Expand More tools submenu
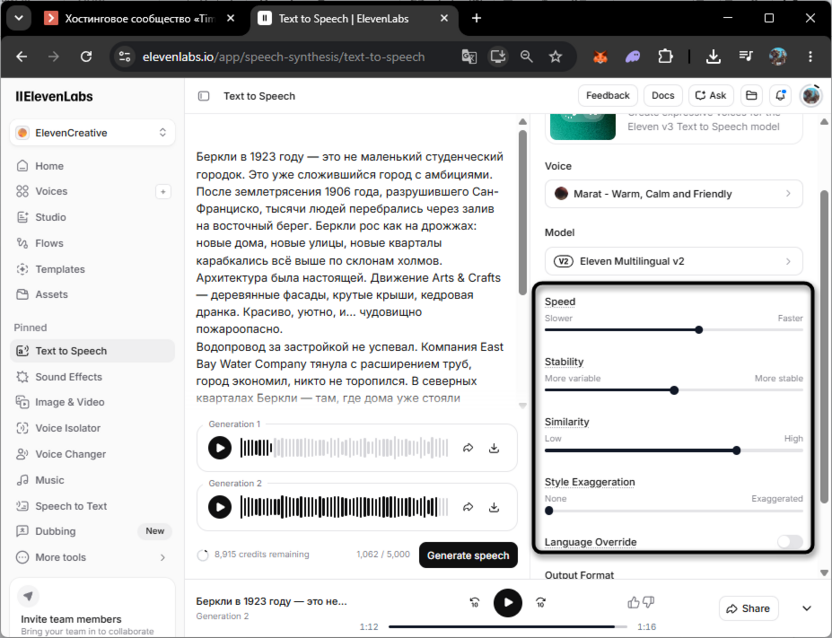The height and width of the screenshot is (638, 832). 92,557
